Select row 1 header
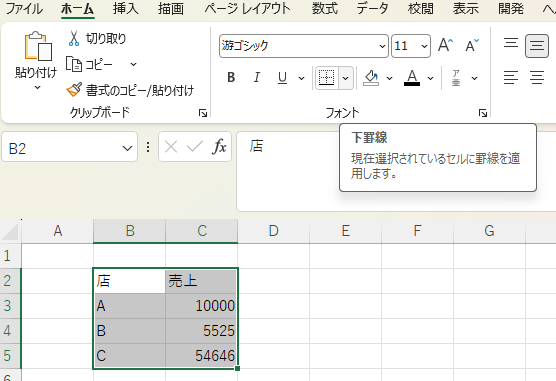556x381 pixels. 10,256
